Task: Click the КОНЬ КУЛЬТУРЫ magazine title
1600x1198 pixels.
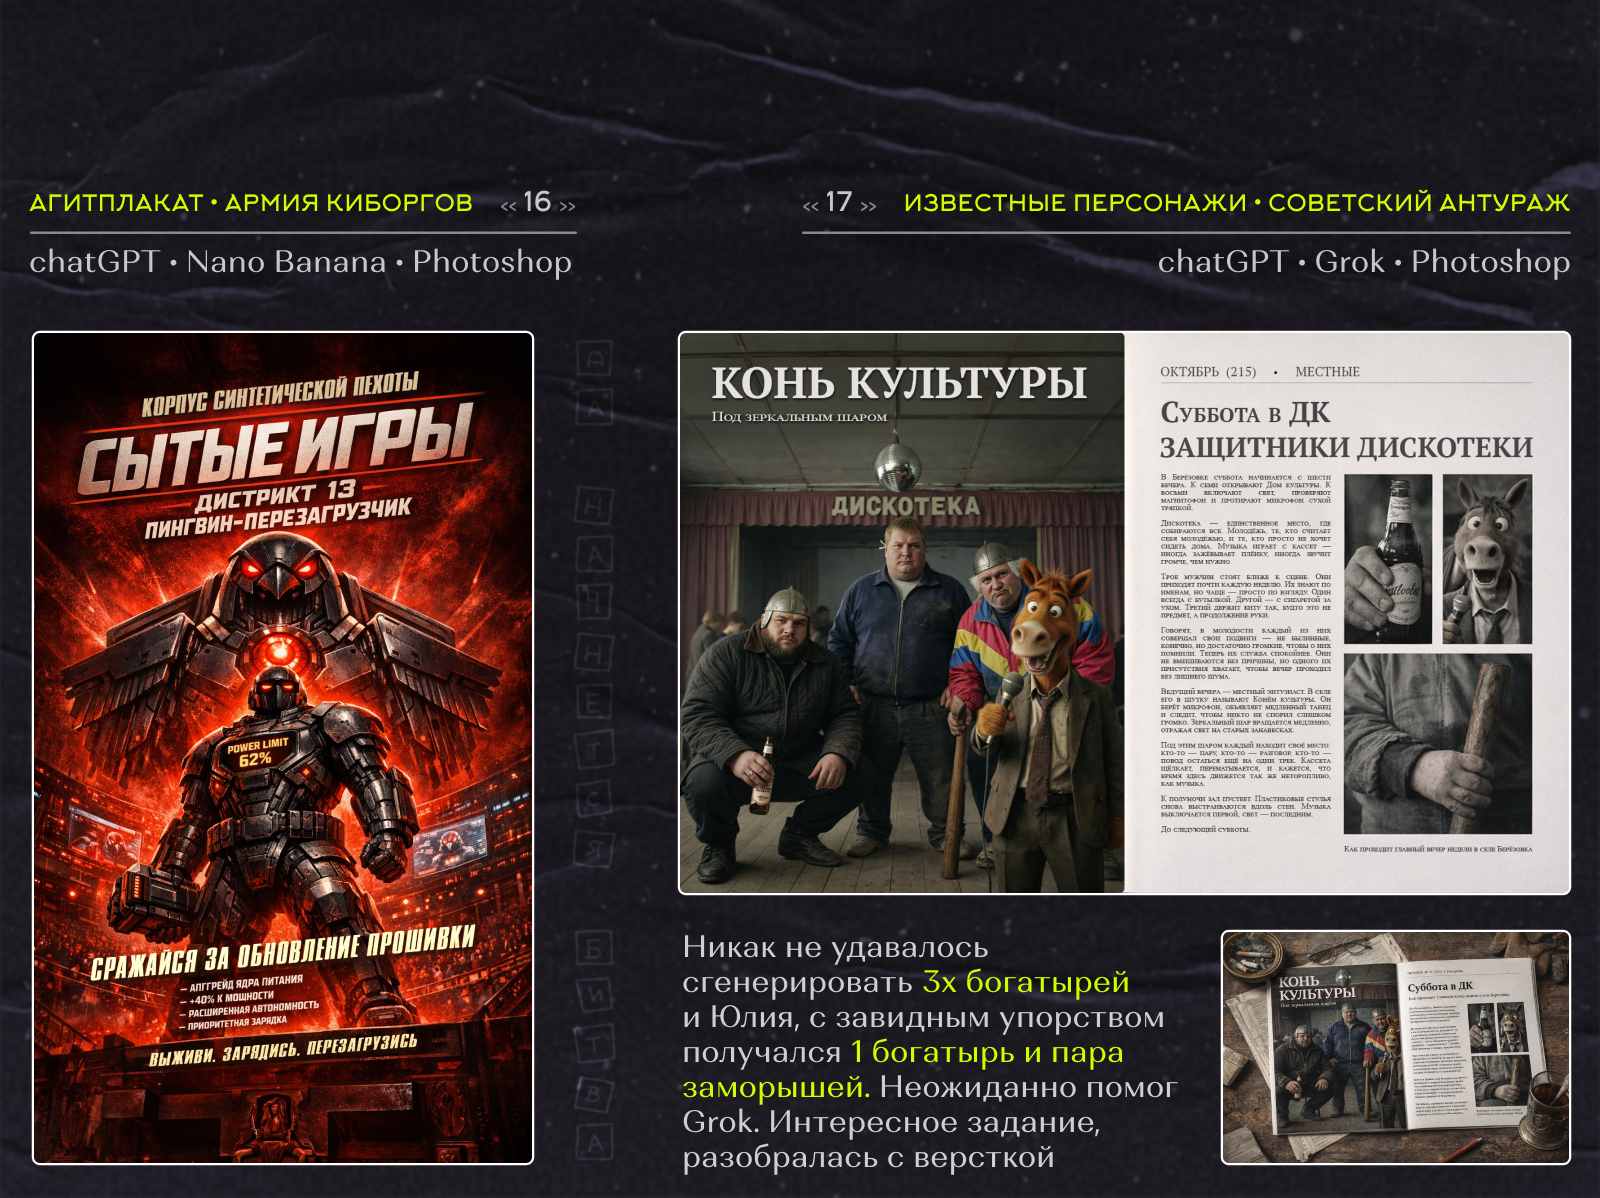Action: [x=898, y=383]
